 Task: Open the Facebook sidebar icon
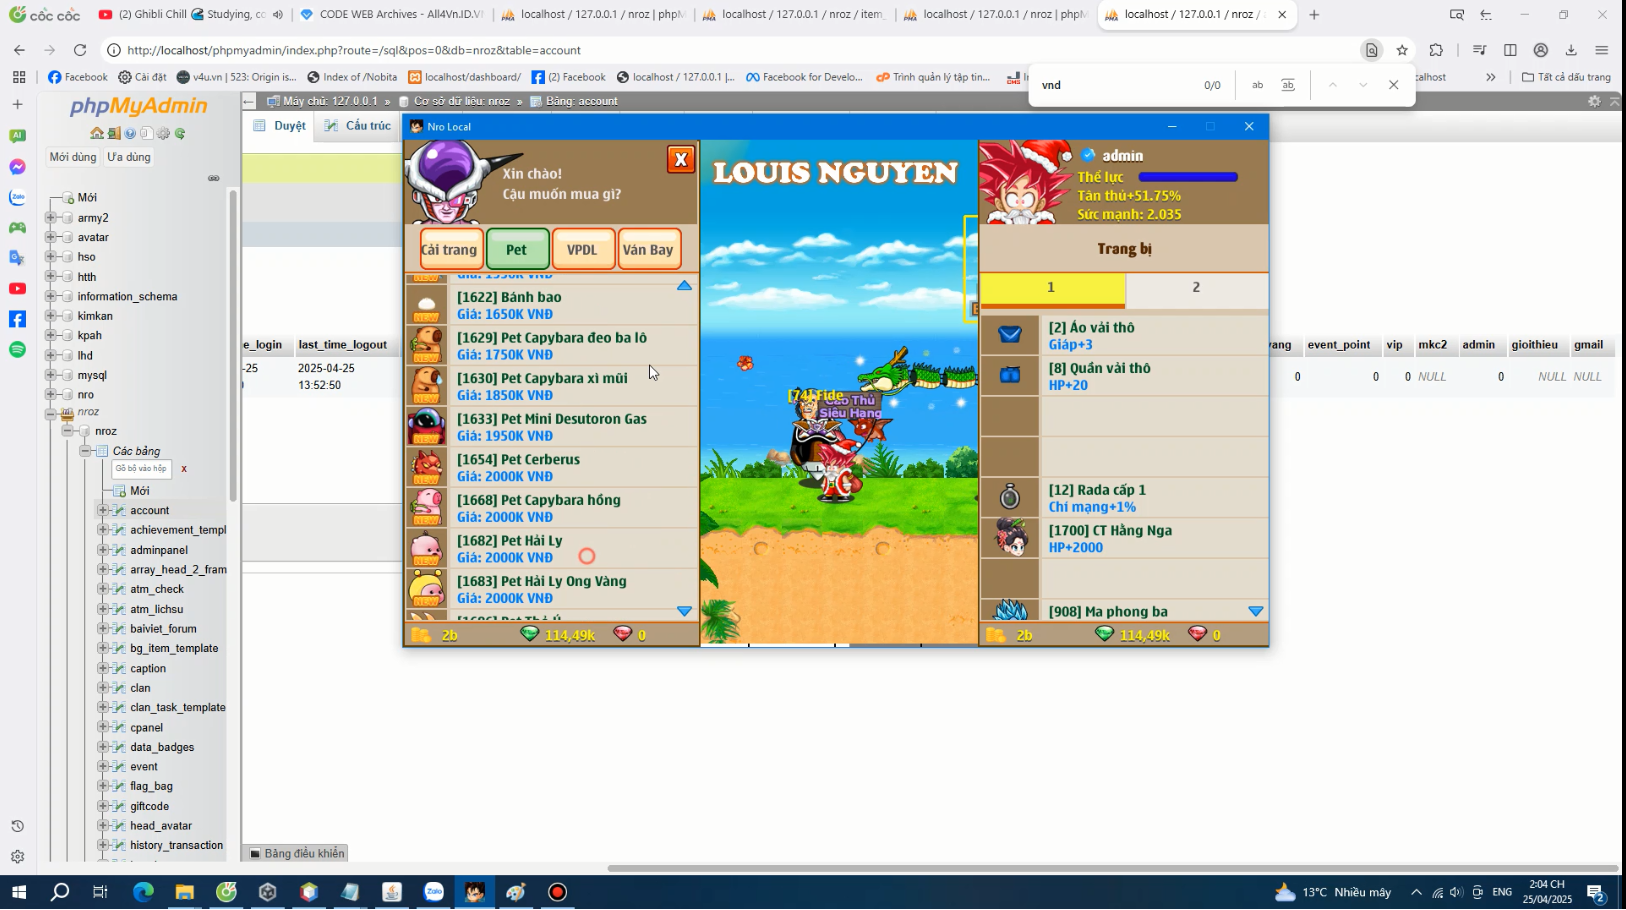[17, 319]
